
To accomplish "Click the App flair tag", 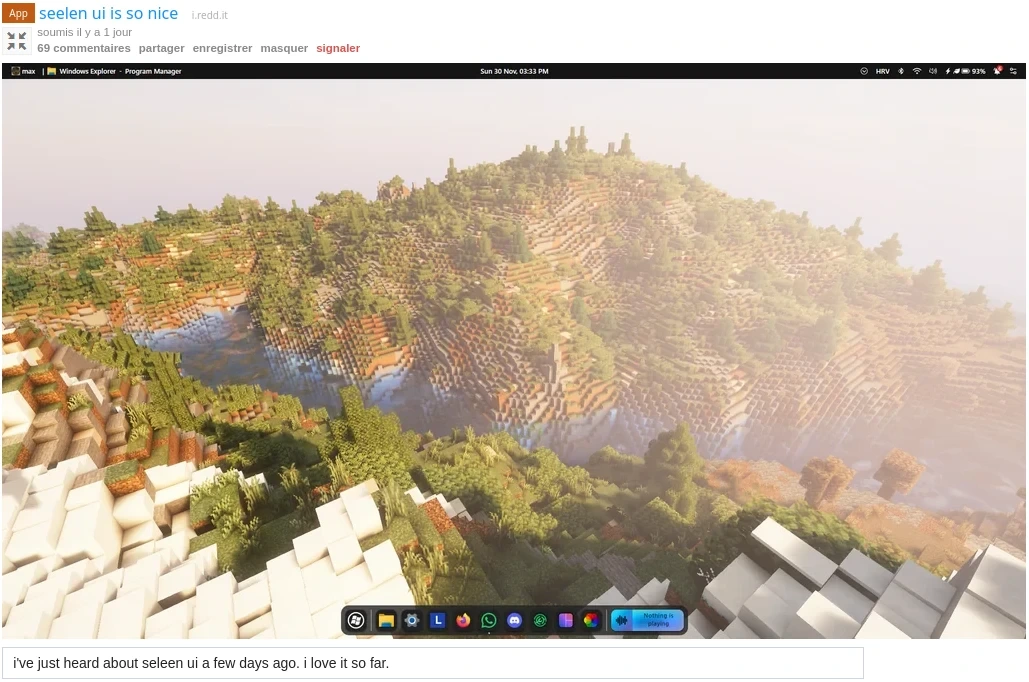I will coord(19,14).
